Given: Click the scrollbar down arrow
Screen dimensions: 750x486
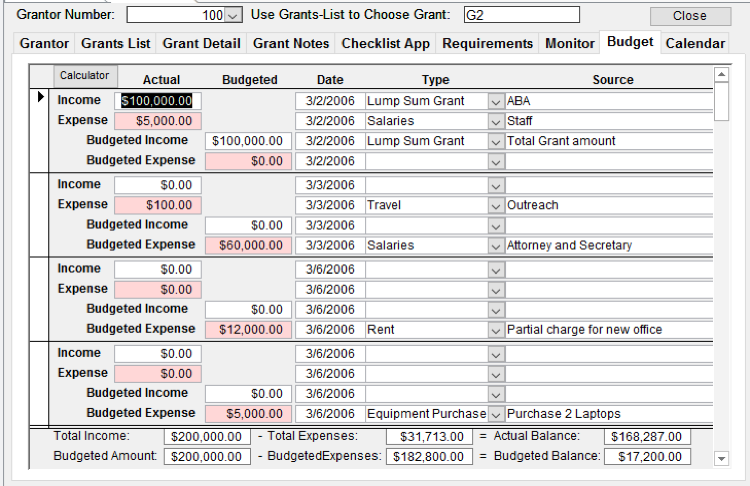Looking at the screenshot, I should click(x=721, y=459).
